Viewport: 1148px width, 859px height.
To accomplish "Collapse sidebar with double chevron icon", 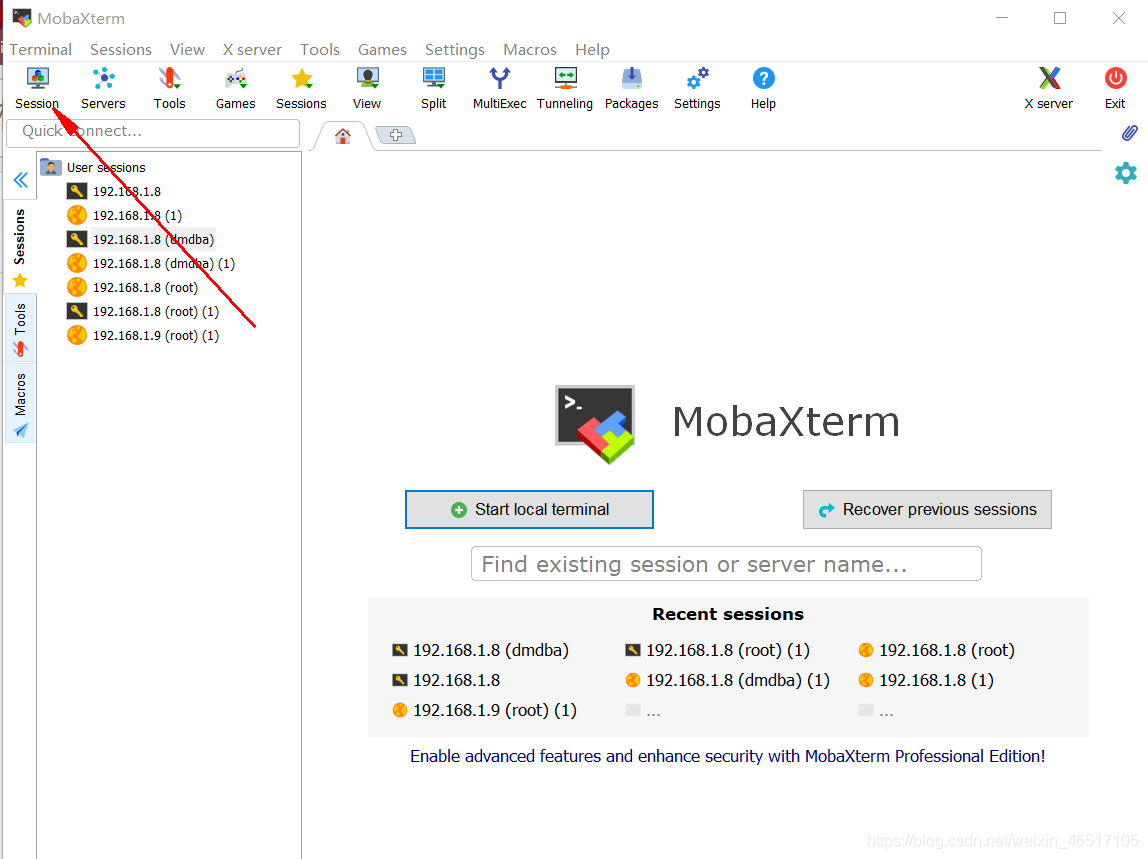I will 20,180.
